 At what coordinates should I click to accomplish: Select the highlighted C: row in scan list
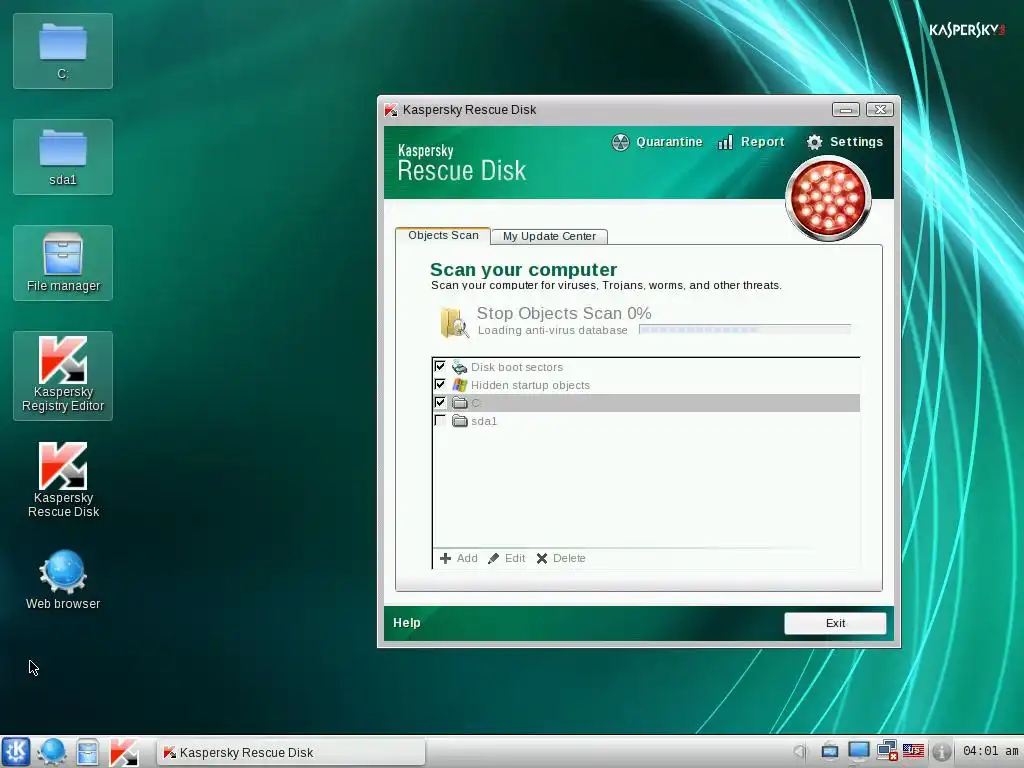click(x=646, y=403)
